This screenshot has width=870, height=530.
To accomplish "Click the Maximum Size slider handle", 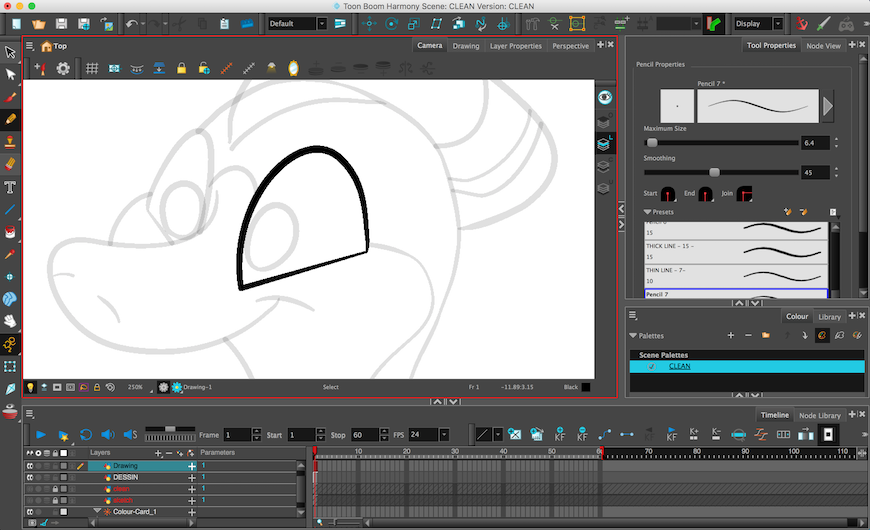I will pos(652,143).
